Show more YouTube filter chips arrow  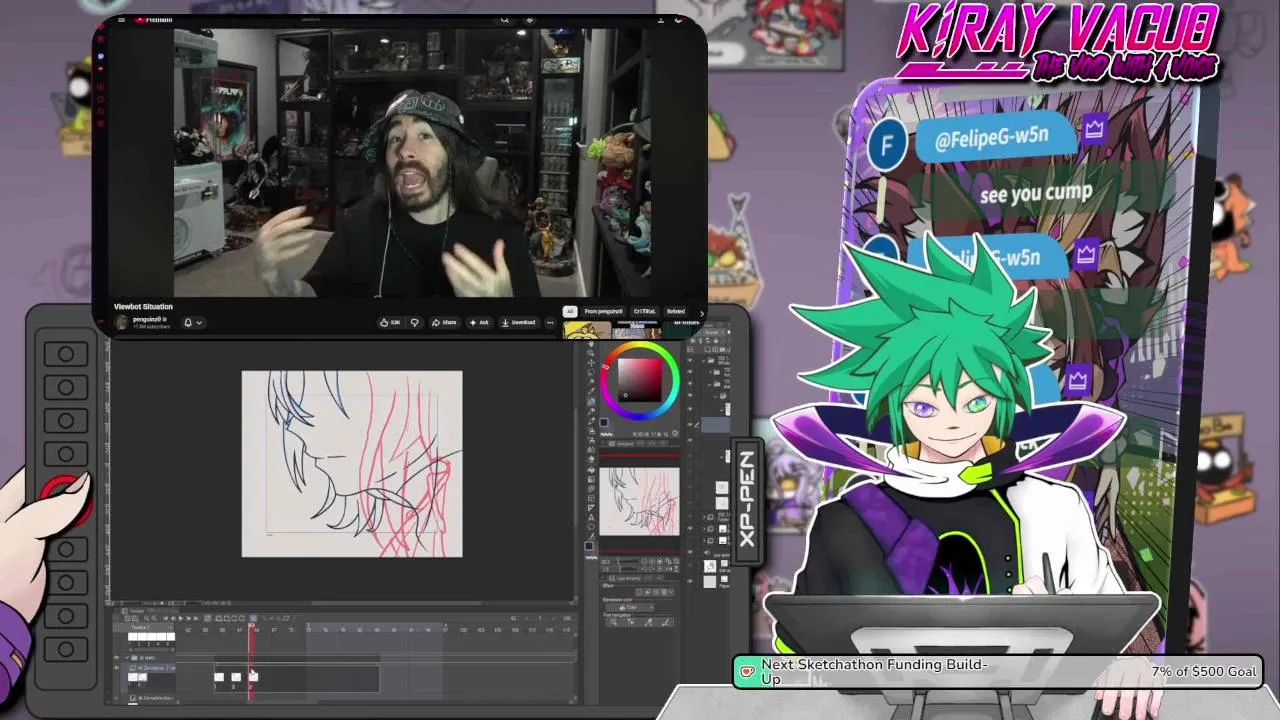(702, 313)
